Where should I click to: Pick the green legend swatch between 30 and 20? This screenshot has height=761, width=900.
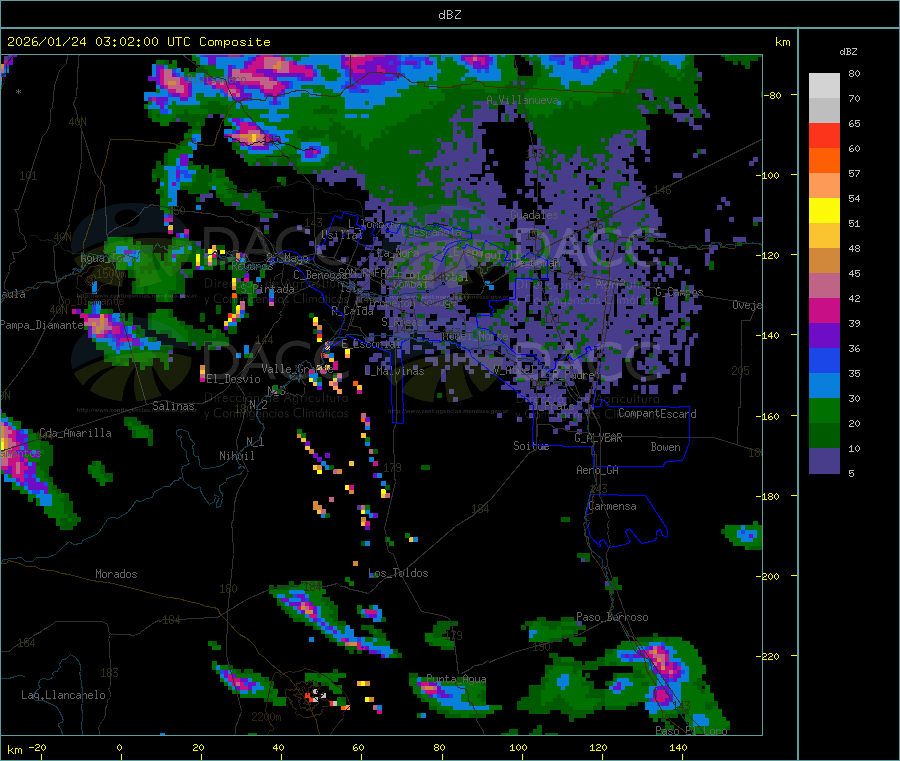tap(824, 410)
